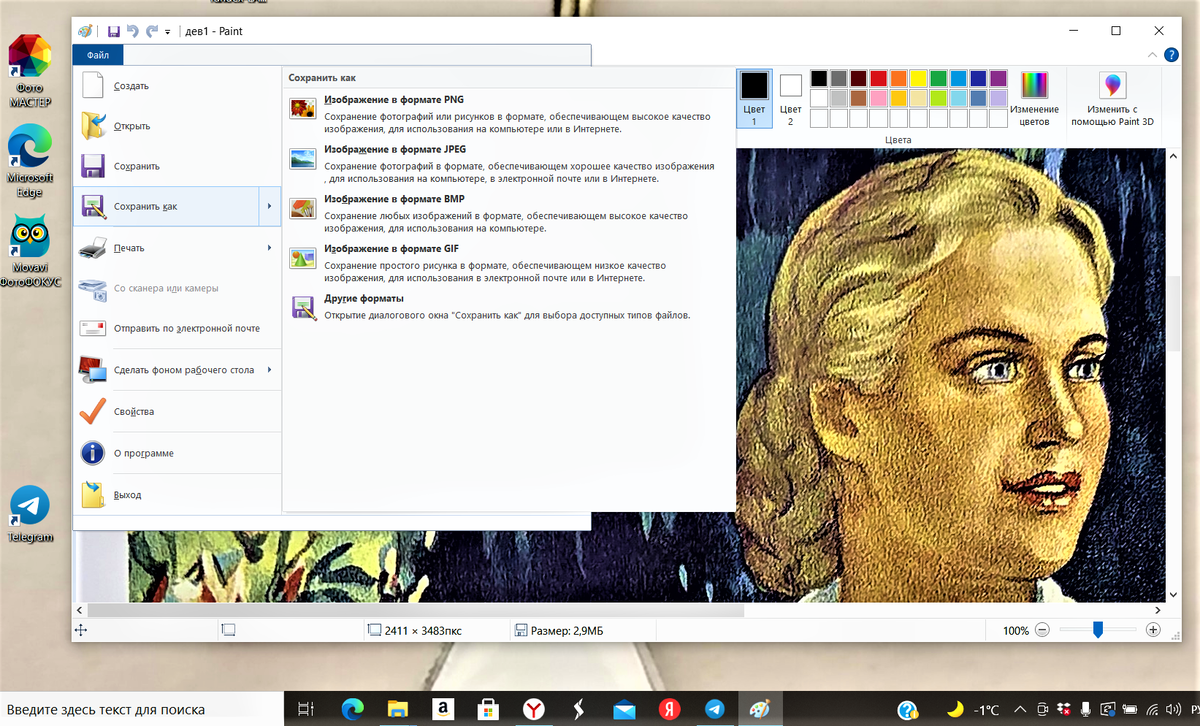
Task: Click the Другие форматы option title
Action: click(x=364, y=298)
